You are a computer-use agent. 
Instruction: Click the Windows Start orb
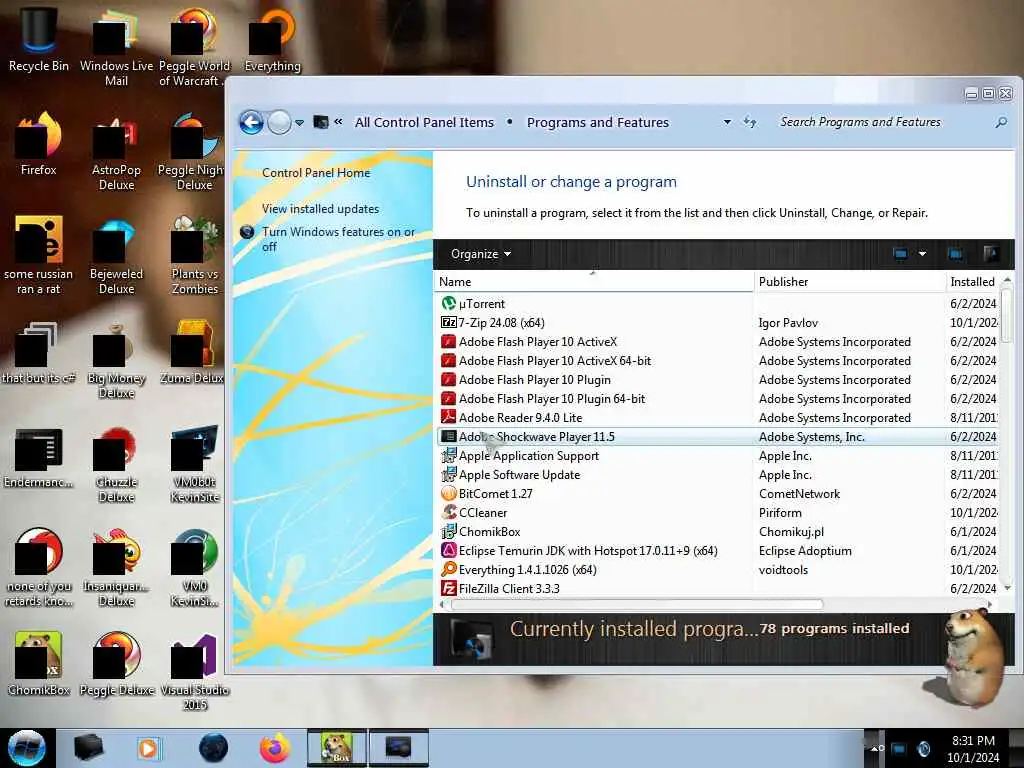26,748
